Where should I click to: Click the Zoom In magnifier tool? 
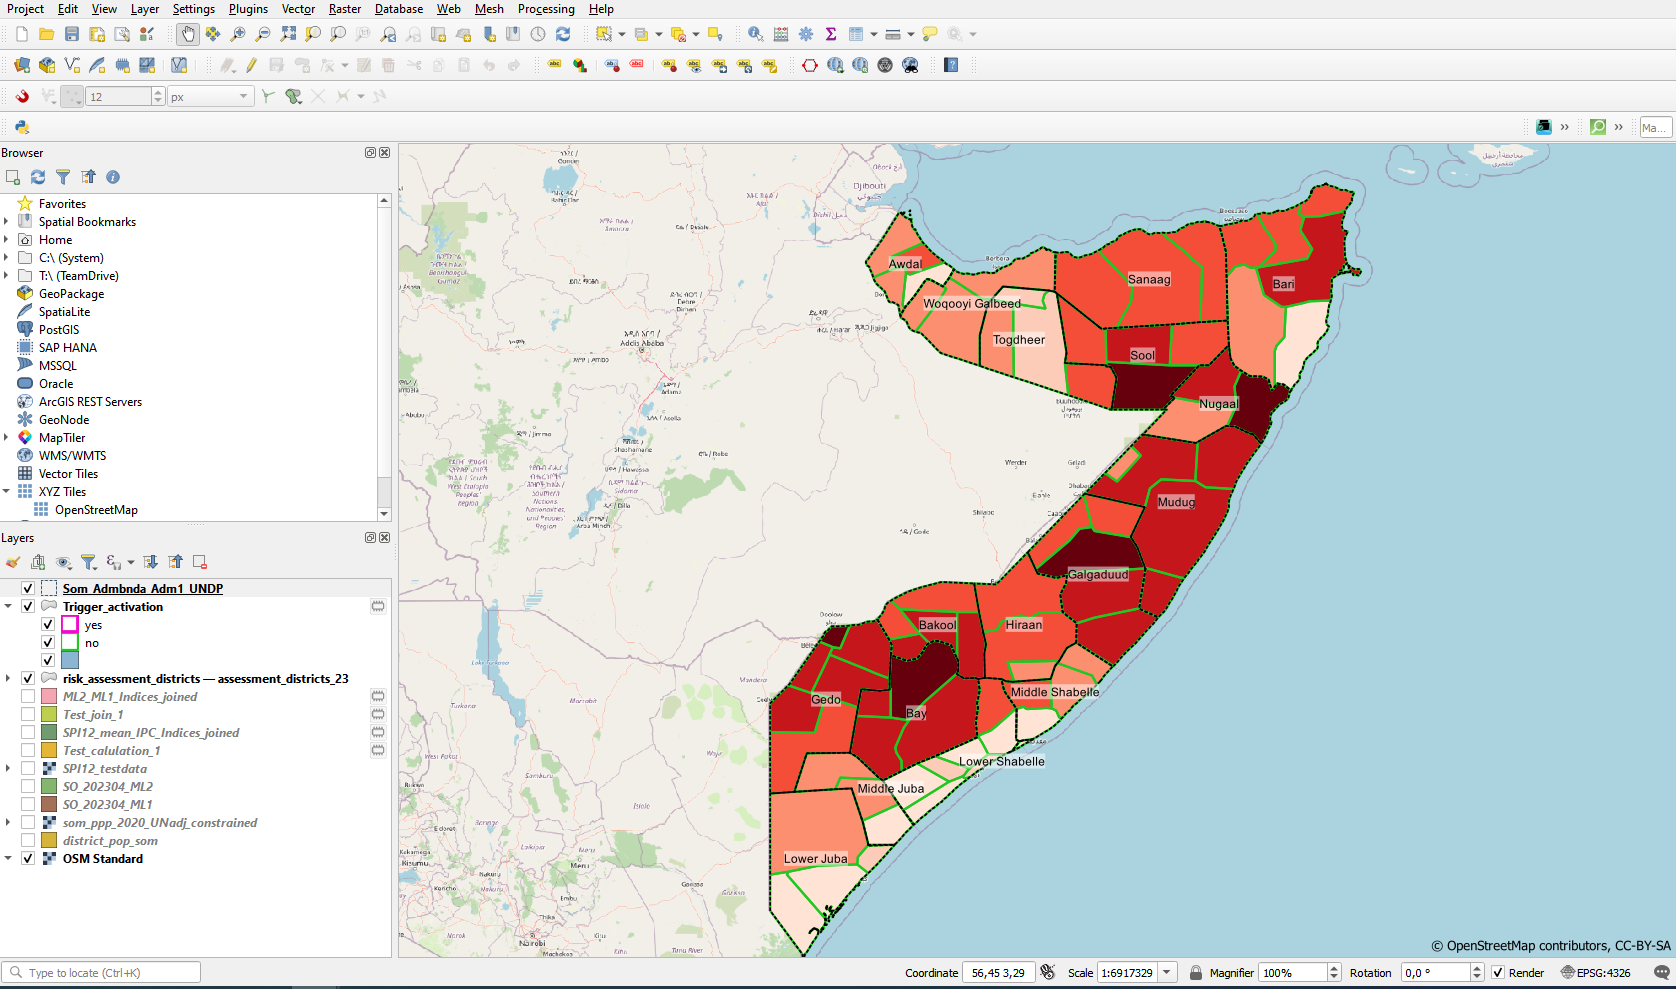[238, 34]
